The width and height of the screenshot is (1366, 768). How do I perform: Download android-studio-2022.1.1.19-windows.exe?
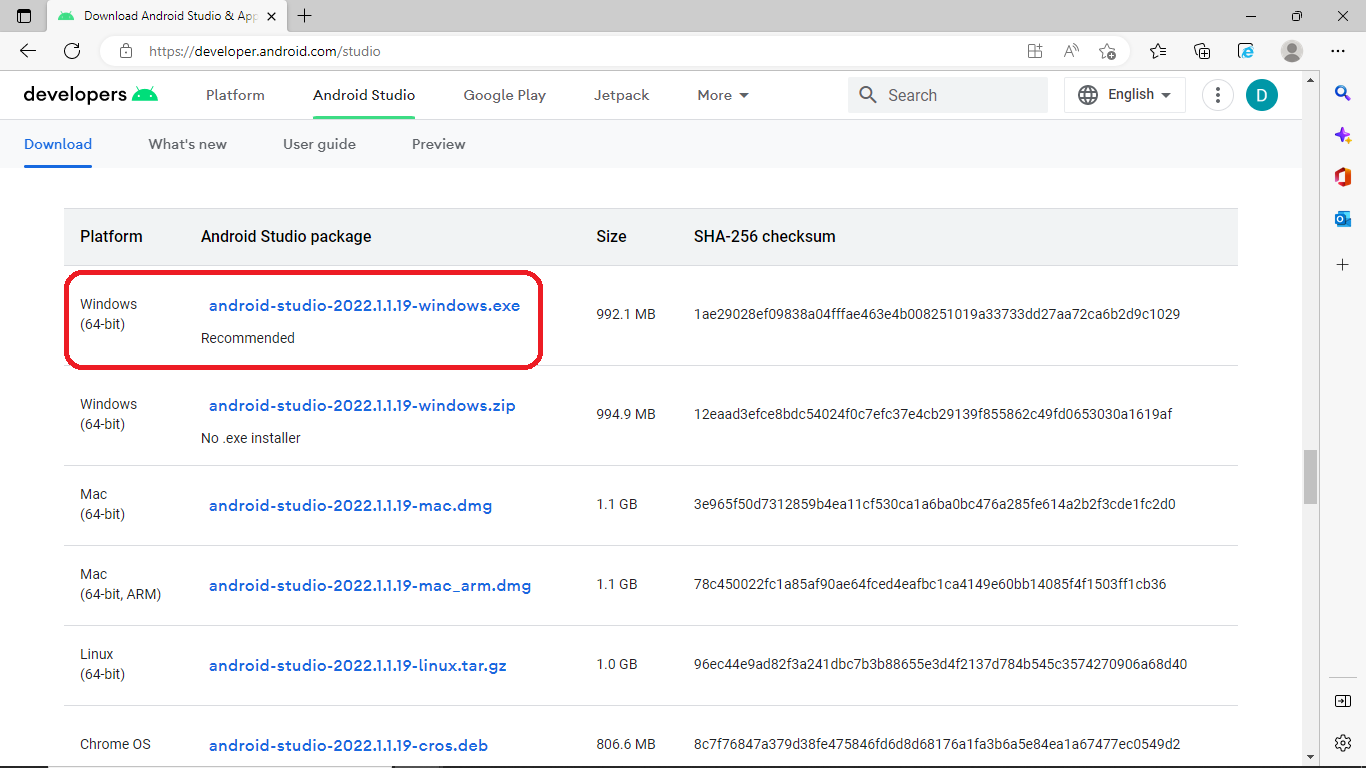[x=364, y=306]
